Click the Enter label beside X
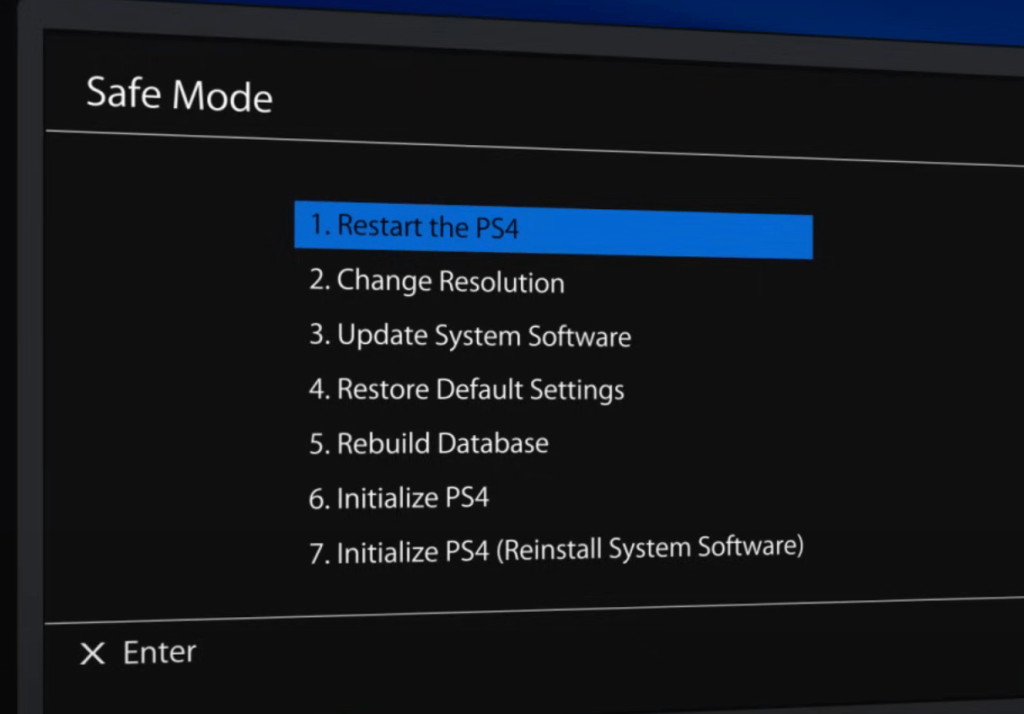 (159, 652)
